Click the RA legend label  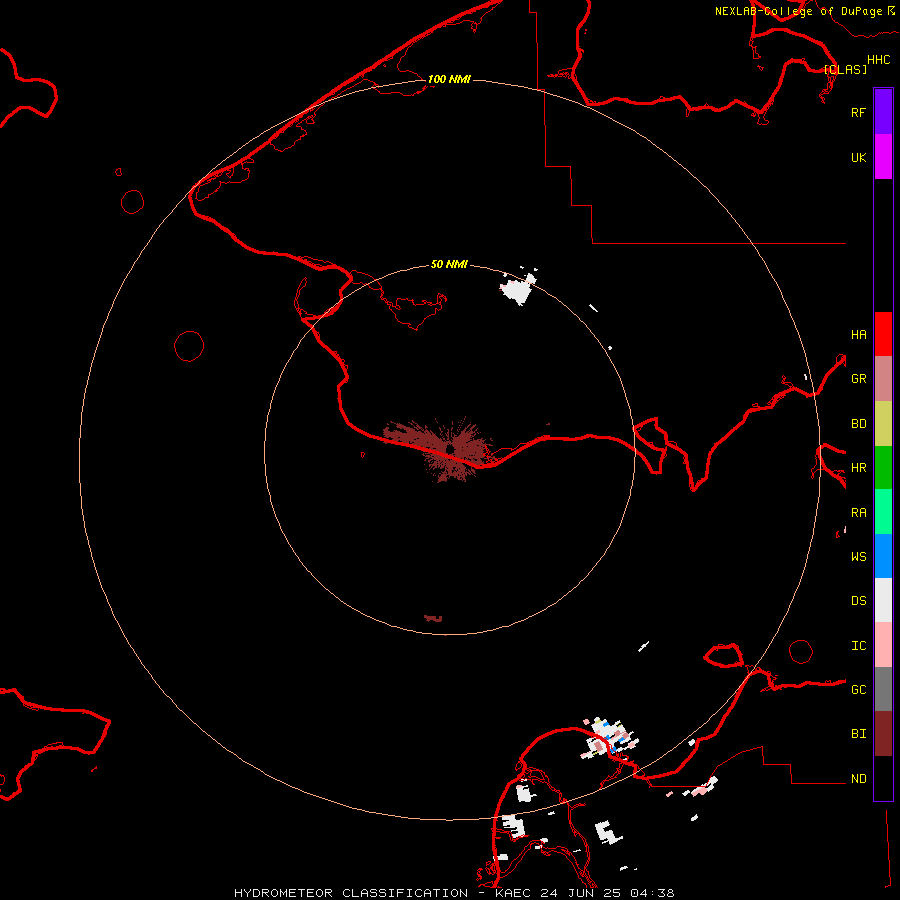(x=858, y=512)
